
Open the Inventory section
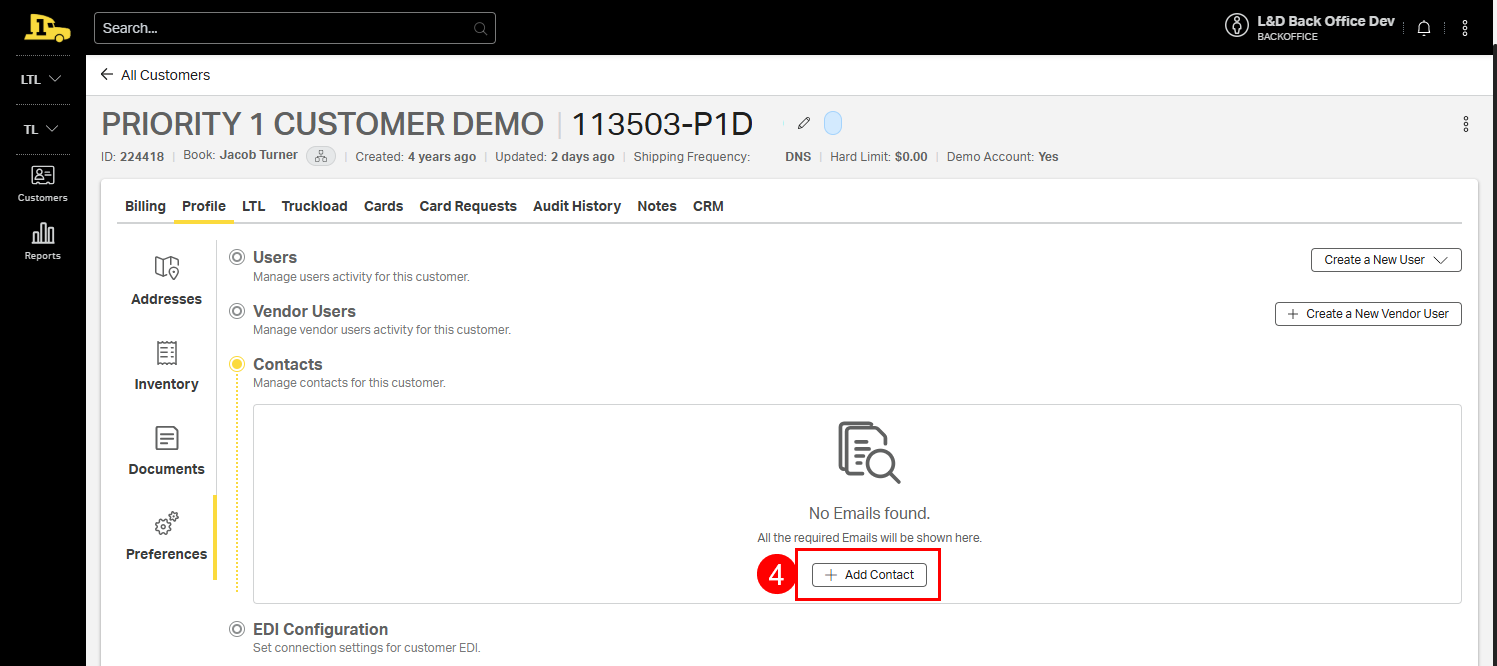166,366
